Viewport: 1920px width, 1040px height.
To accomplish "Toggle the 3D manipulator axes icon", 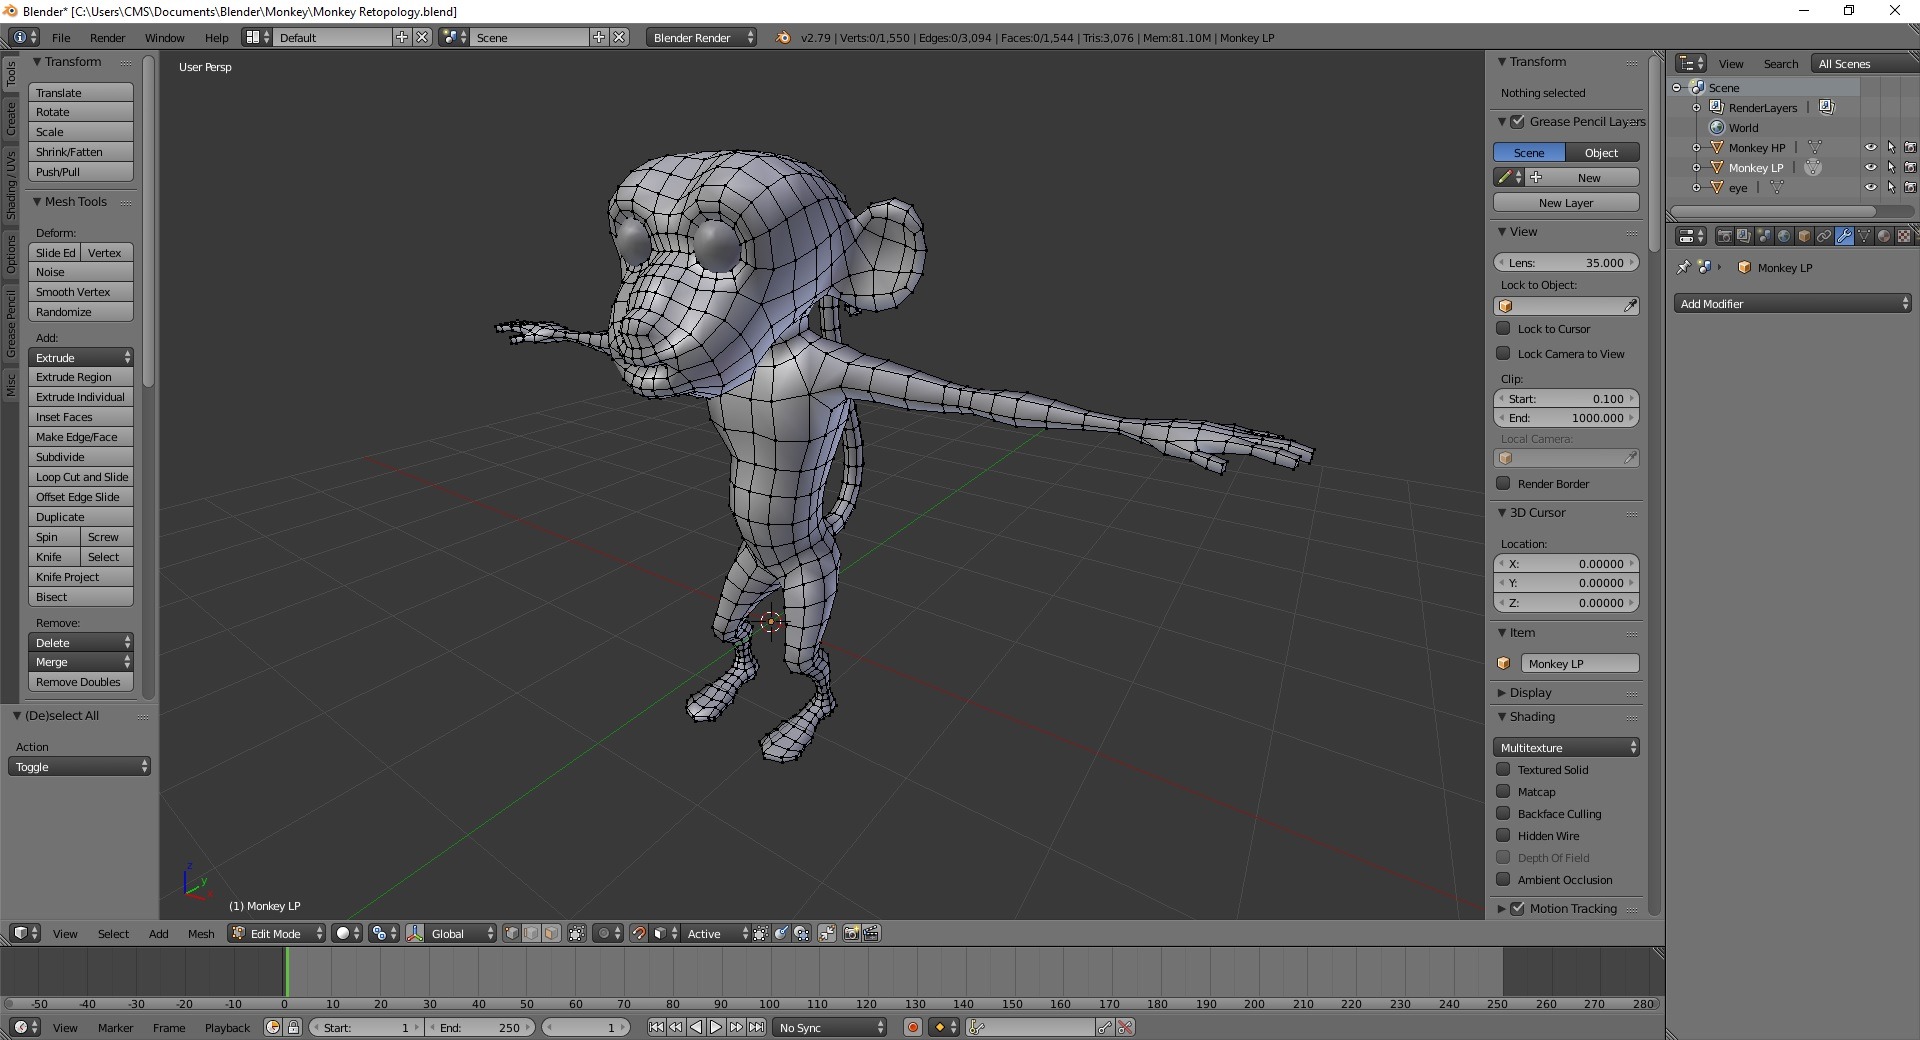I will [x=415, y=933].
